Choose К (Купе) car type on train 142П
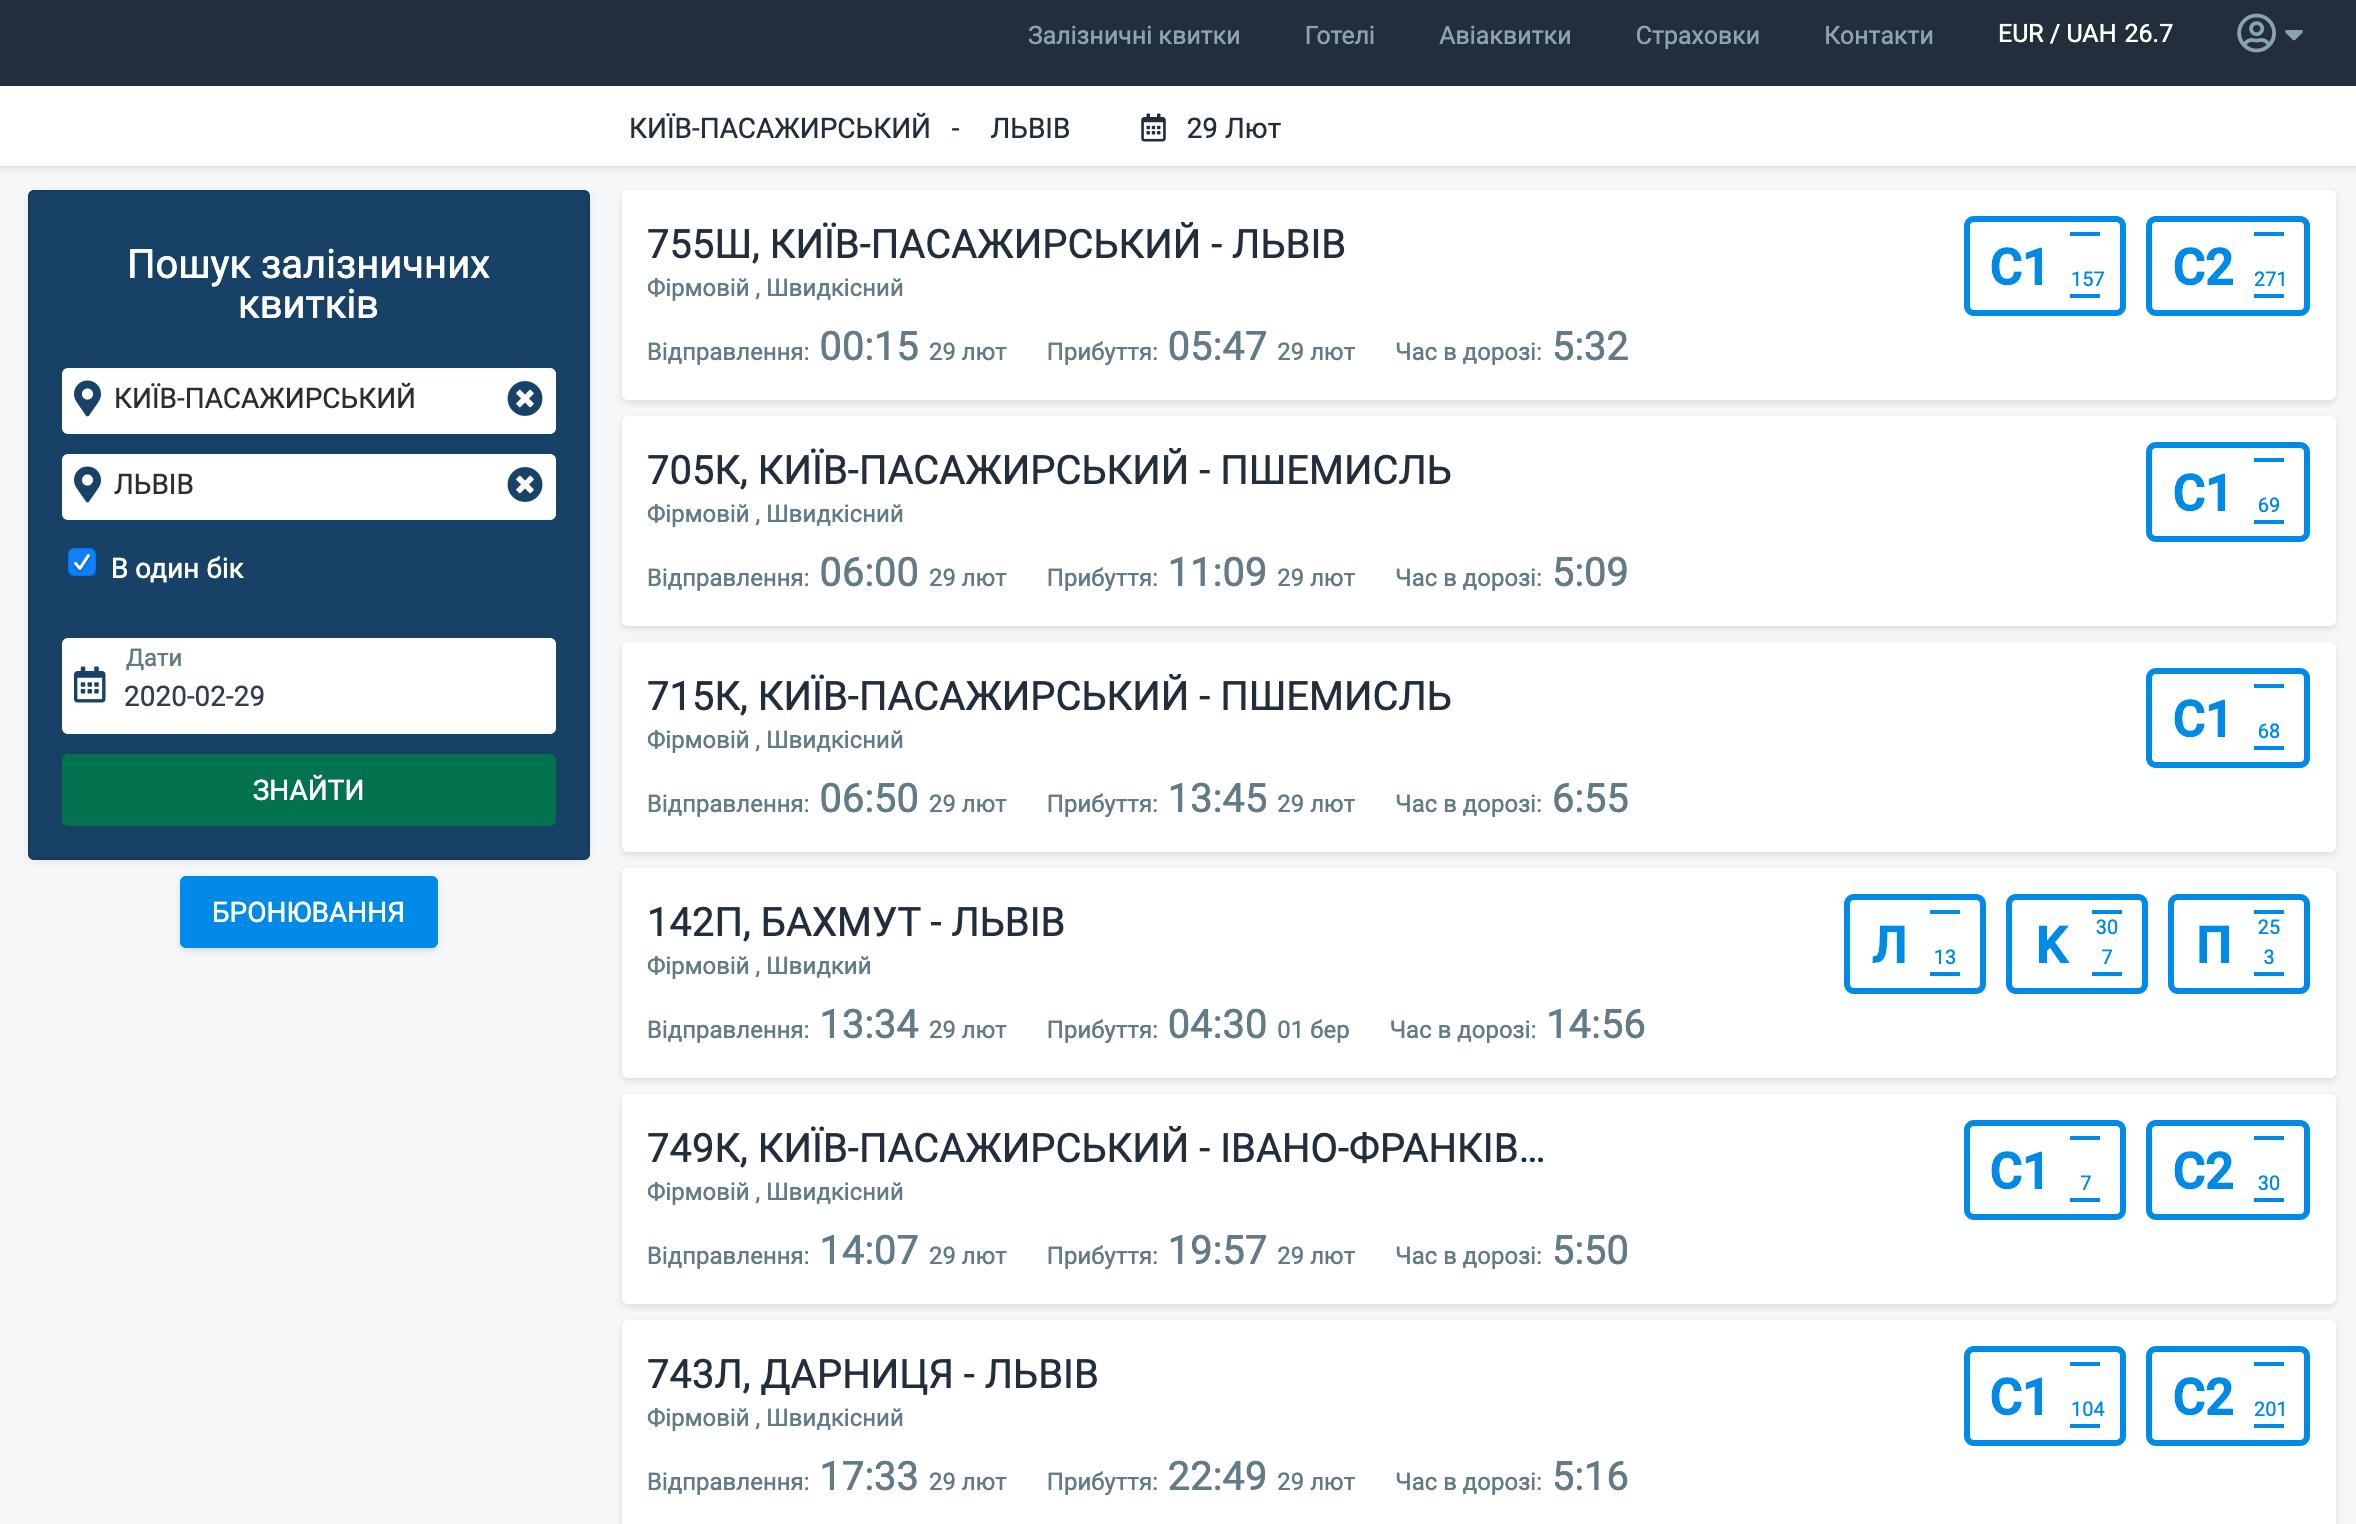The width and height of the screenshot is (2356, 1524). coord(2077,944)
